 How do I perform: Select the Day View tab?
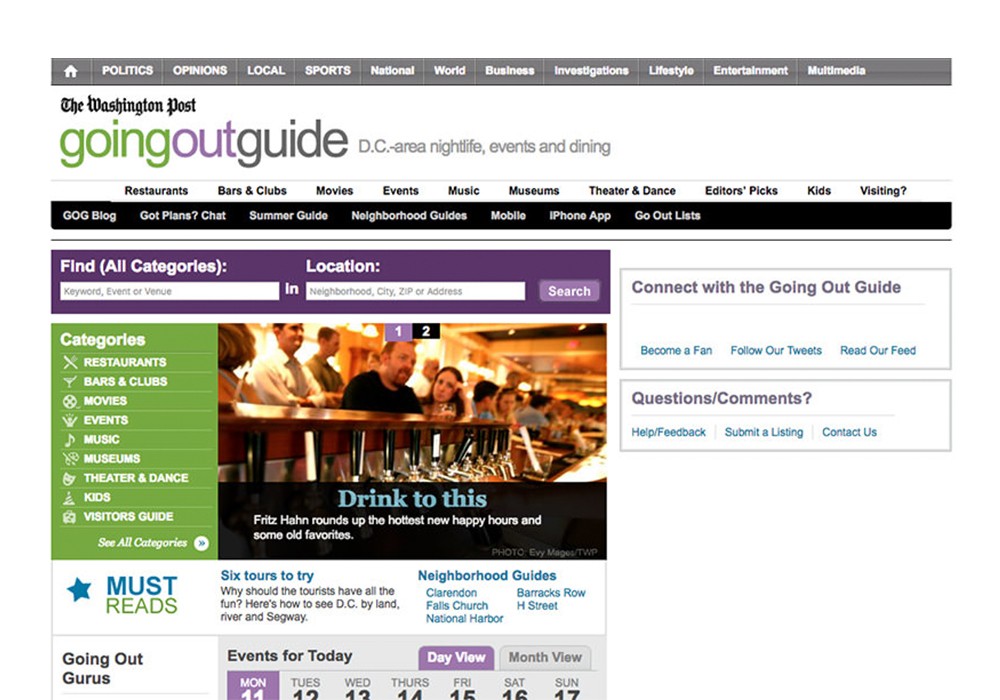tap(456, 657)
